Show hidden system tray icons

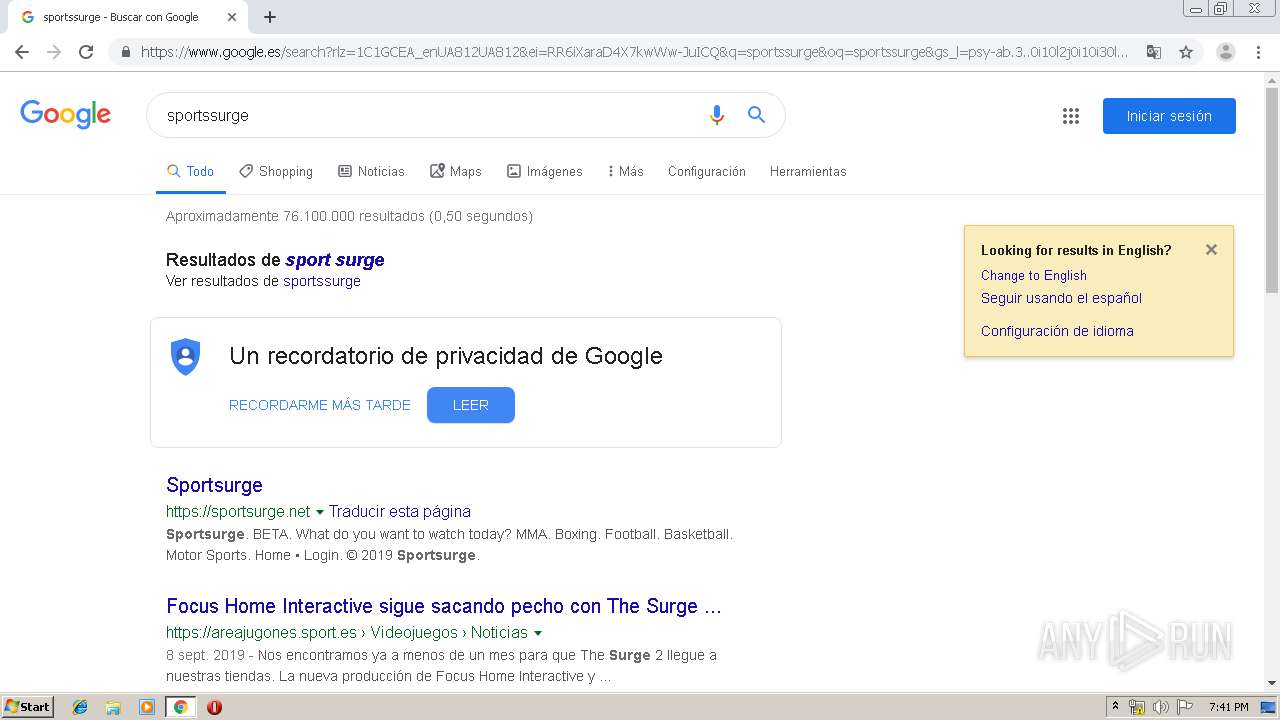(x=1115, y=707)
